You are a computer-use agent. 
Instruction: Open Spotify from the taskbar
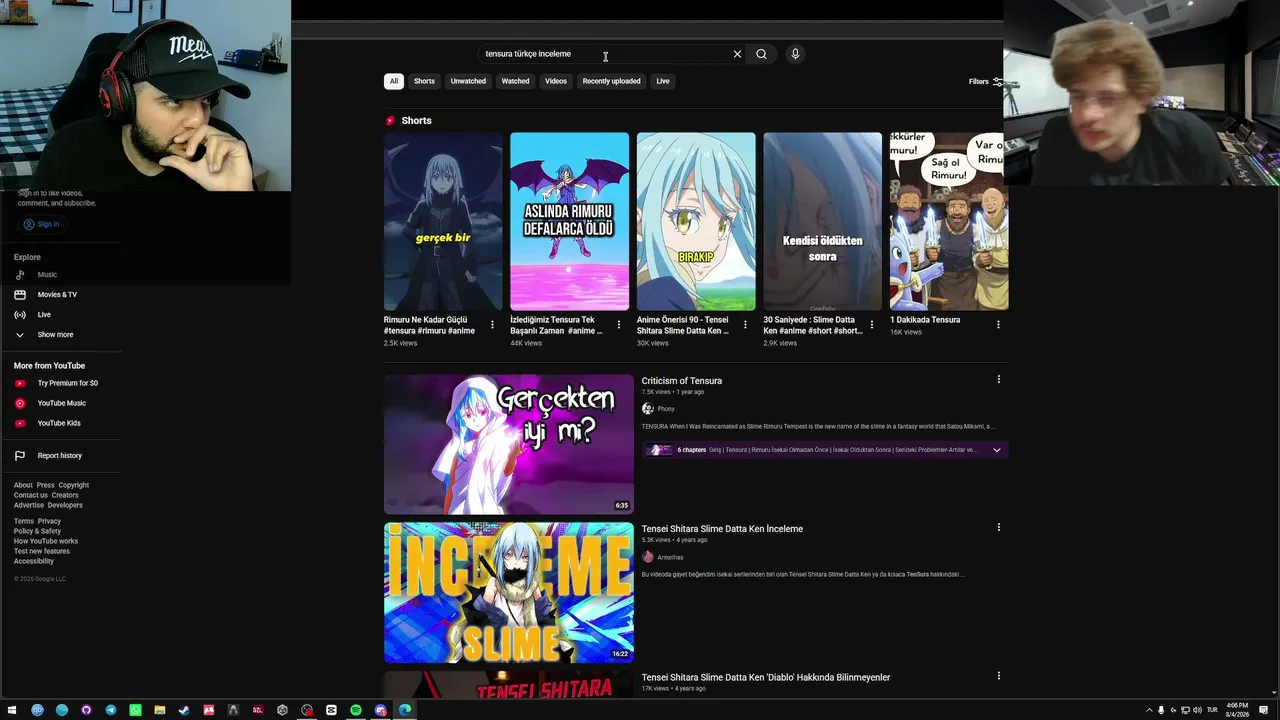356,710
